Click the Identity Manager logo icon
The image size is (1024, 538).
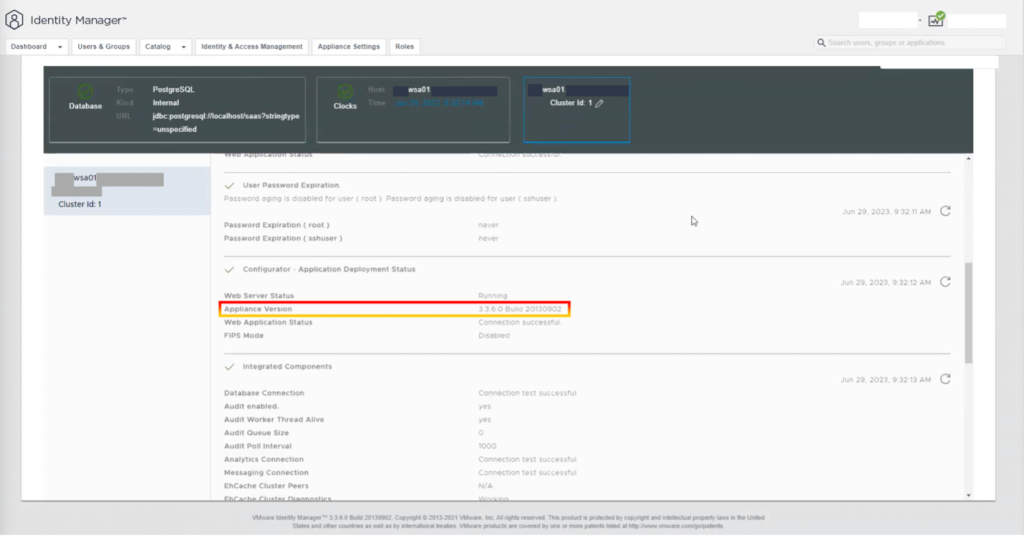(x=14, y=20)
